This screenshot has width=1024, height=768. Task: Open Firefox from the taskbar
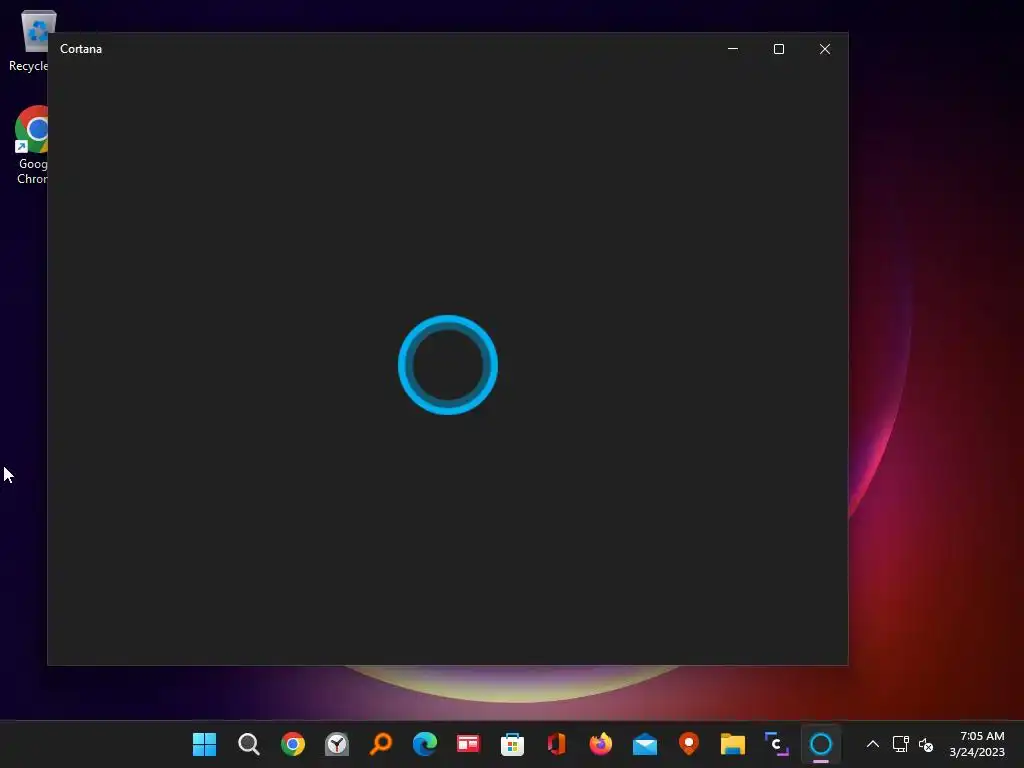(600, 744)
